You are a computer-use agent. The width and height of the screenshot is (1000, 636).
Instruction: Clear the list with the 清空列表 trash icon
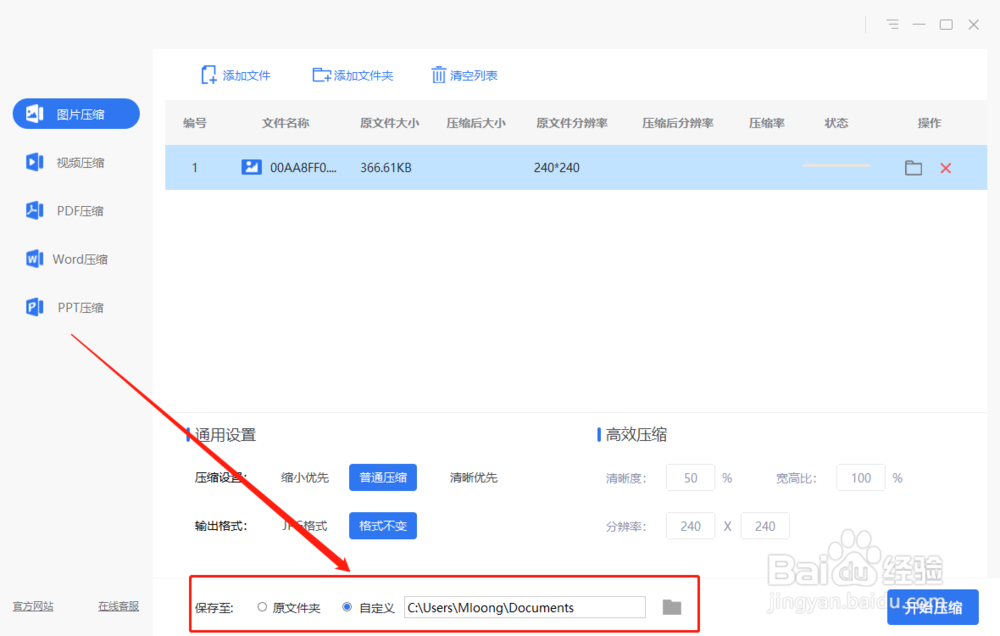pyautogui.click(x=438, y=74)
